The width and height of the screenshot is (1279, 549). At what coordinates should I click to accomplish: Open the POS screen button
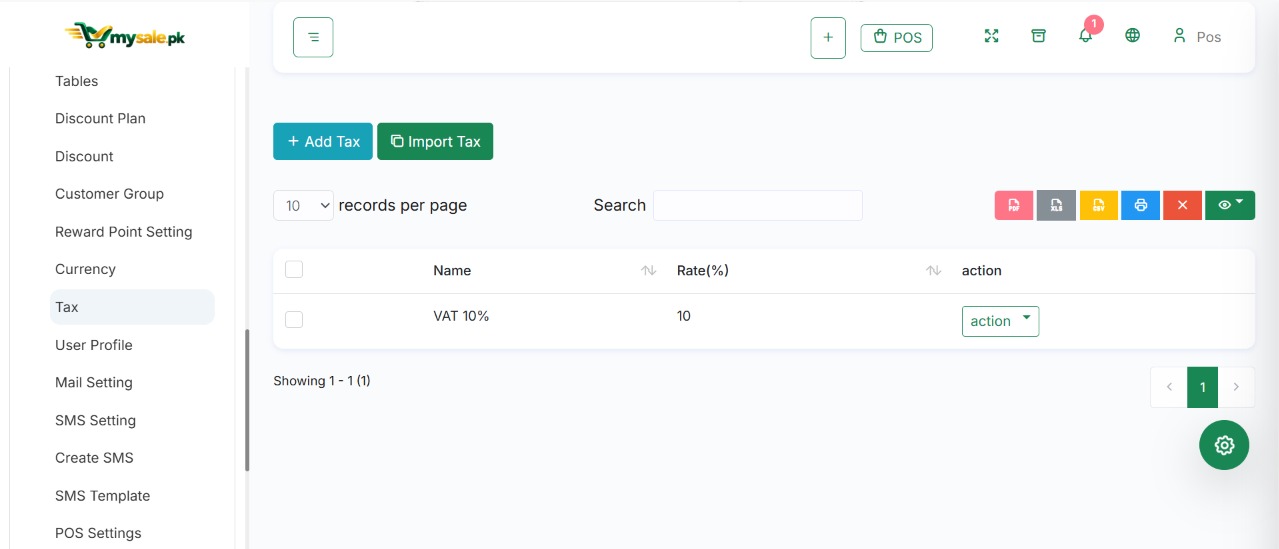(x=897, y=38)
